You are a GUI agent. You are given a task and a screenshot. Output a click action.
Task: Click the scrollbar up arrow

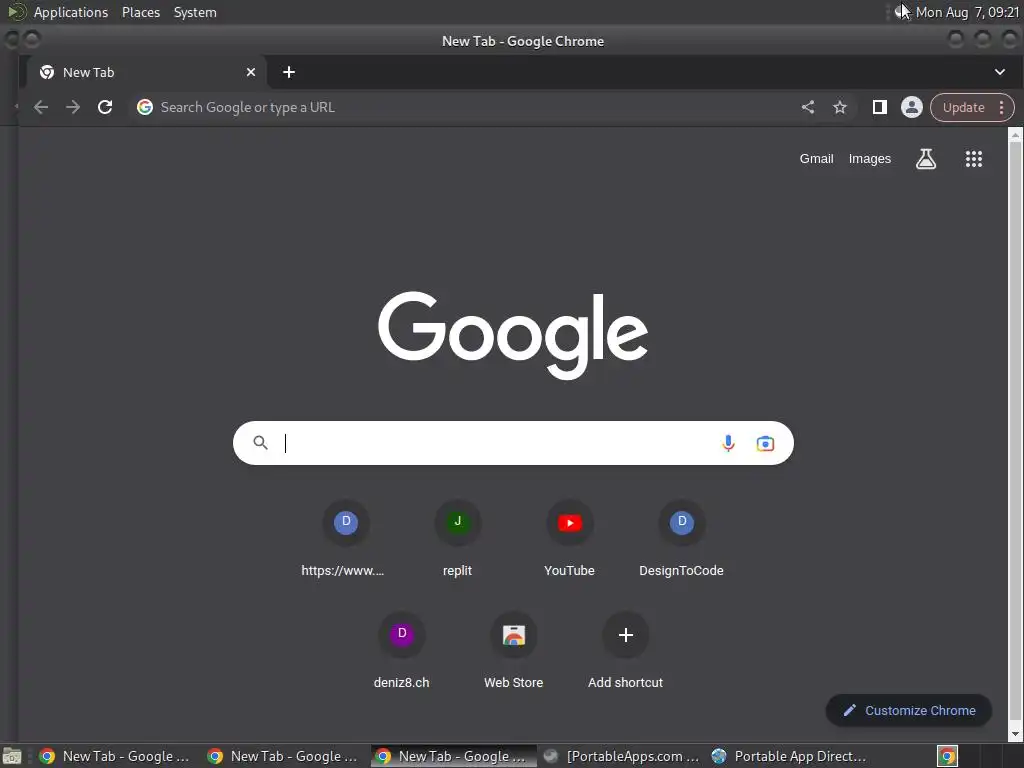[x=1015, y=135]
